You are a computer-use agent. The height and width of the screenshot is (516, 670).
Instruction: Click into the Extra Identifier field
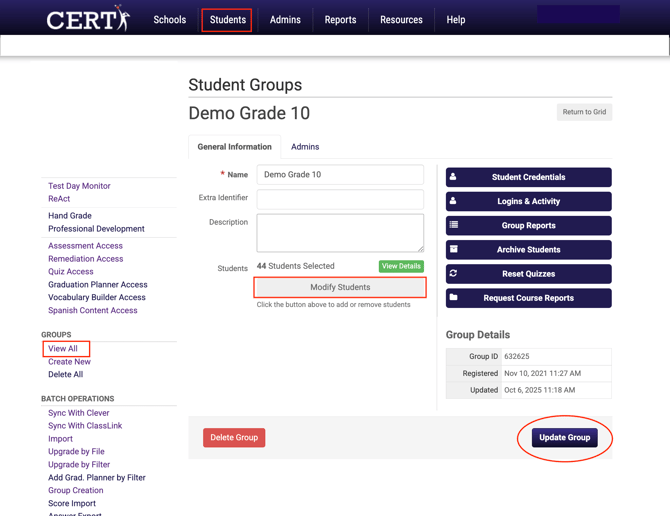coord(340,199)
